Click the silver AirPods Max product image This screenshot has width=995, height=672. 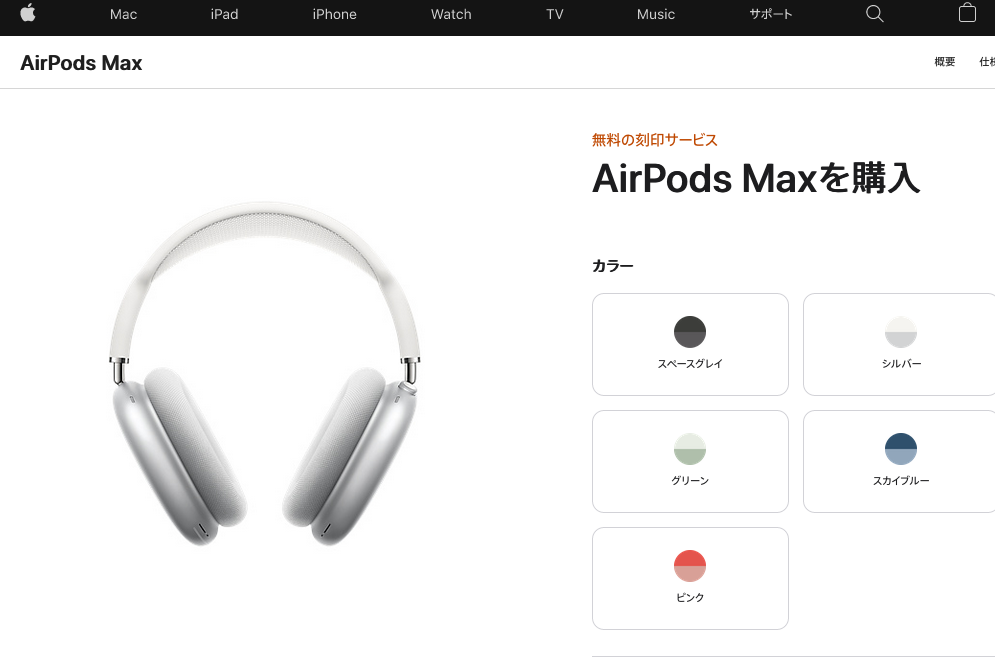click(x=265, y=374)
